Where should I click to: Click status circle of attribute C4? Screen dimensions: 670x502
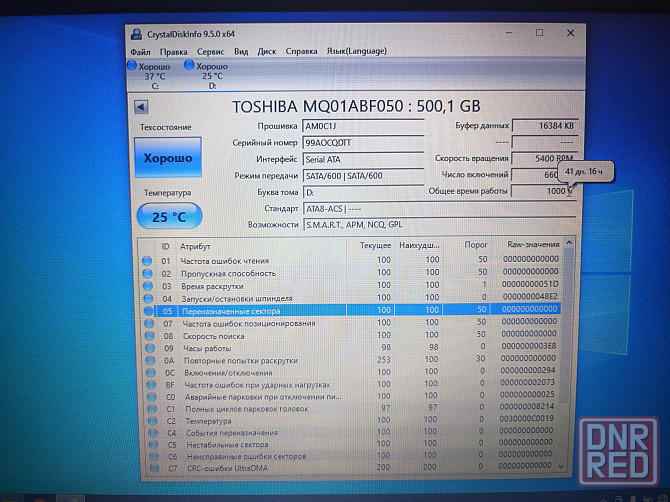coord(153,433)
